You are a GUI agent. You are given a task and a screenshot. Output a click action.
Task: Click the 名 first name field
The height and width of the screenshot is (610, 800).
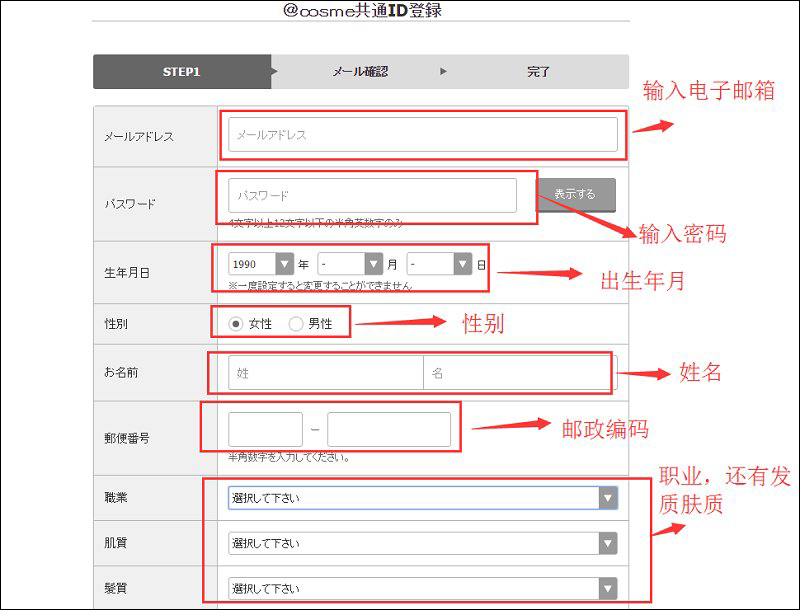click(x=518, y=373)
